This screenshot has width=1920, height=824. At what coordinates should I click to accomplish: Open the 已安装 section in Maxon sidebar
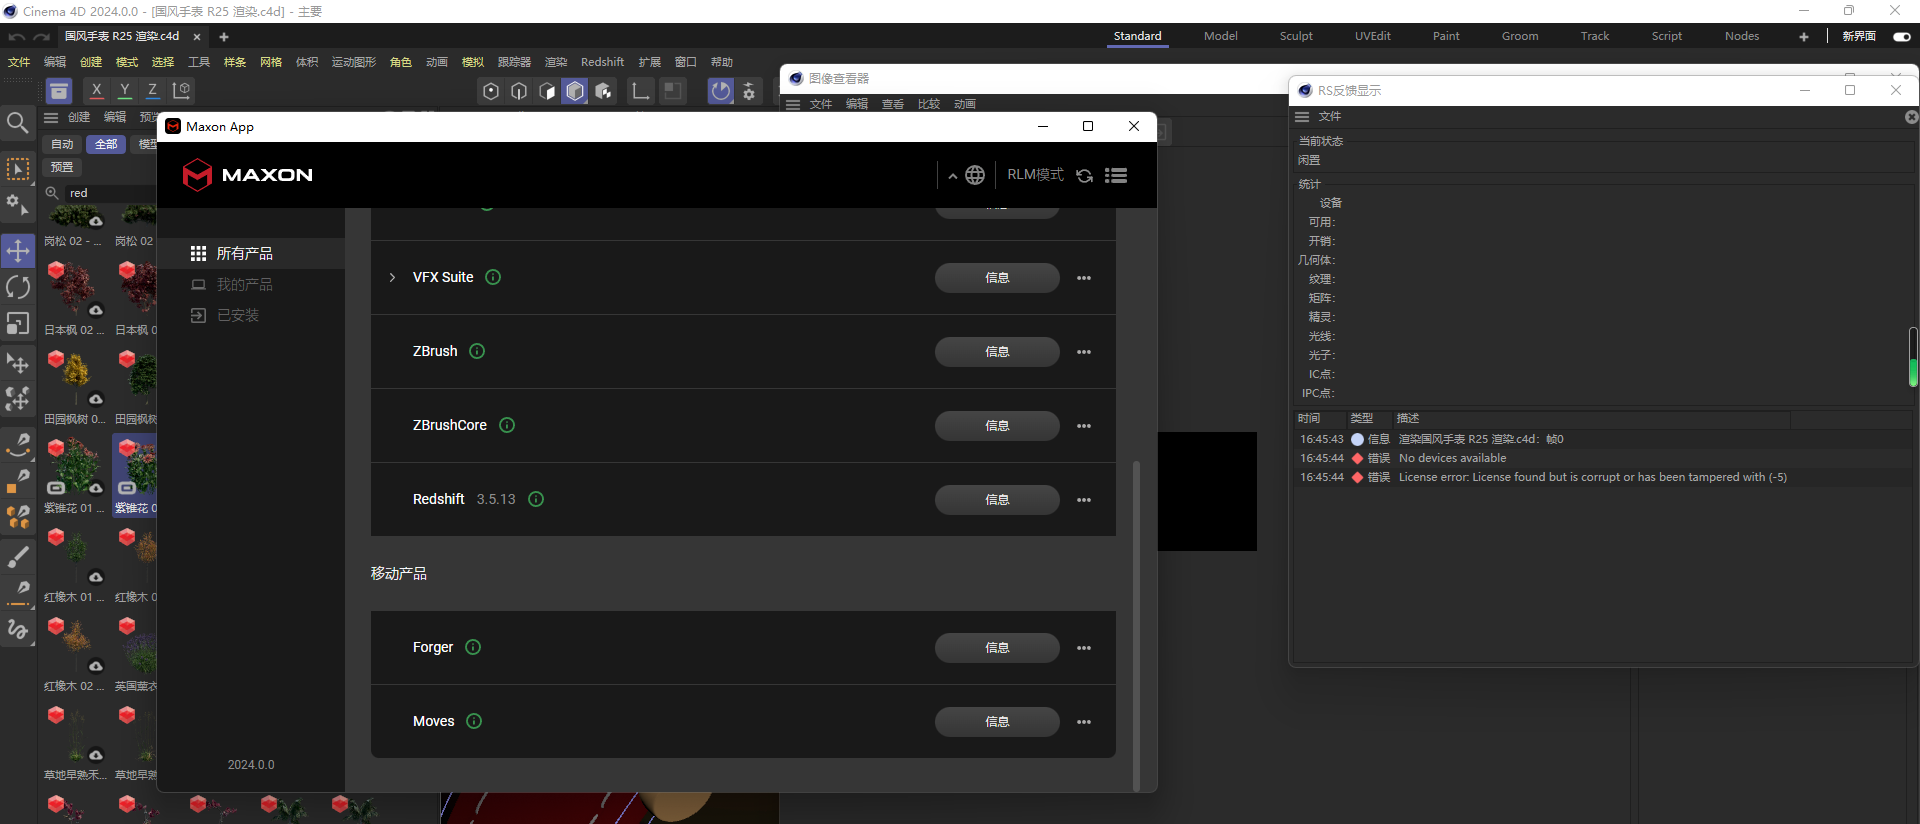tap(237, 316)
